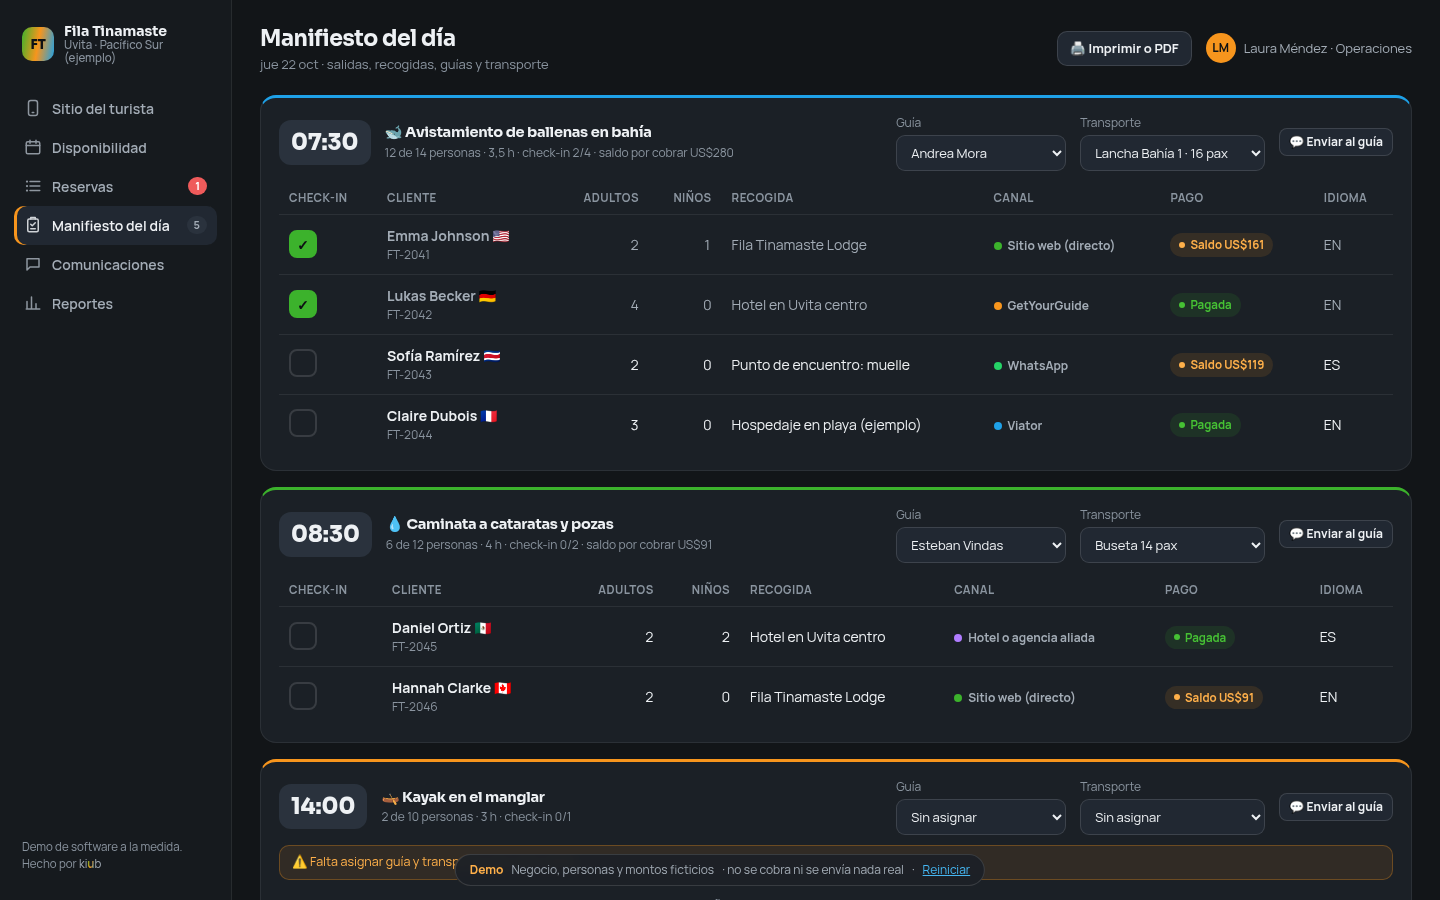The height and width of the screenshot is (900, 1440).
Task: Click the kiub link in sidebar footer
Action: 90,864
